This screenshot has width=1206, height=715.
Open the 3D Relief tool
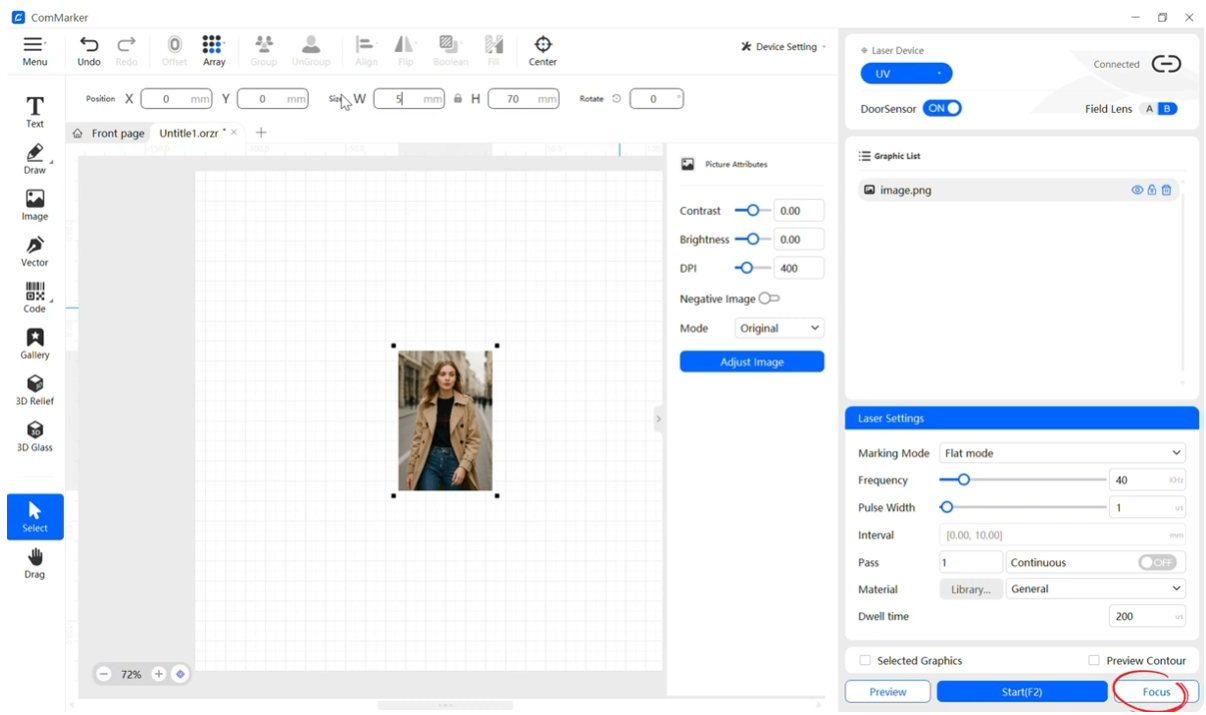click(x=35, y=388)
